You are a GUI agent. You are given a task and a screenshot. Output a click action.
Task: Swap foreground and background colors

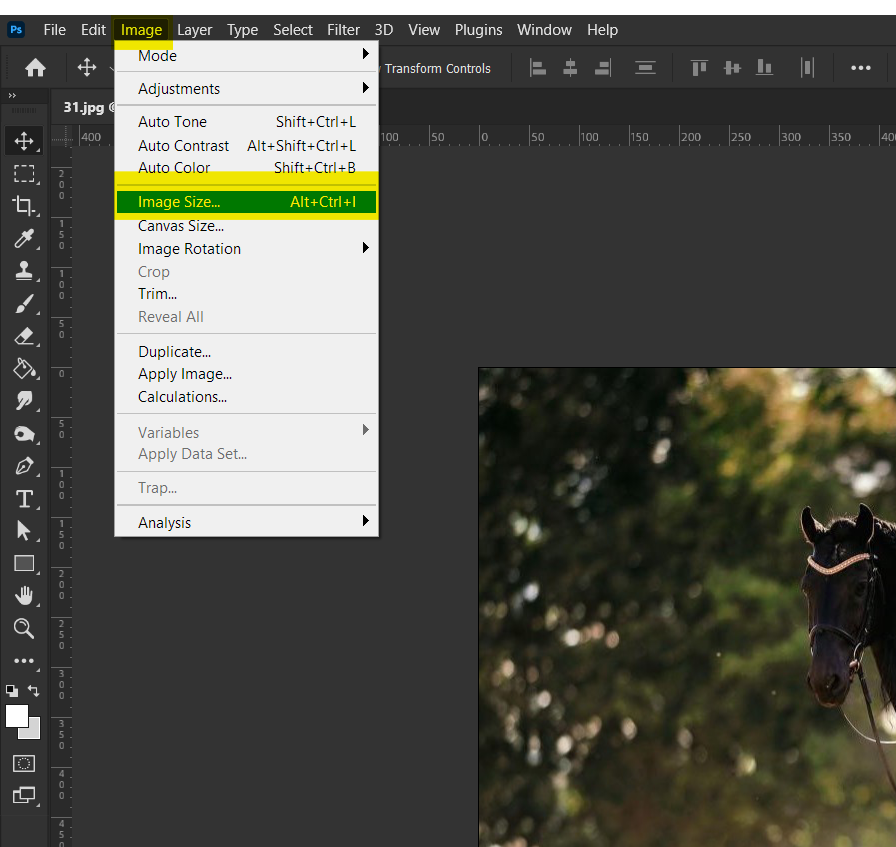click(x=35, y=691)
